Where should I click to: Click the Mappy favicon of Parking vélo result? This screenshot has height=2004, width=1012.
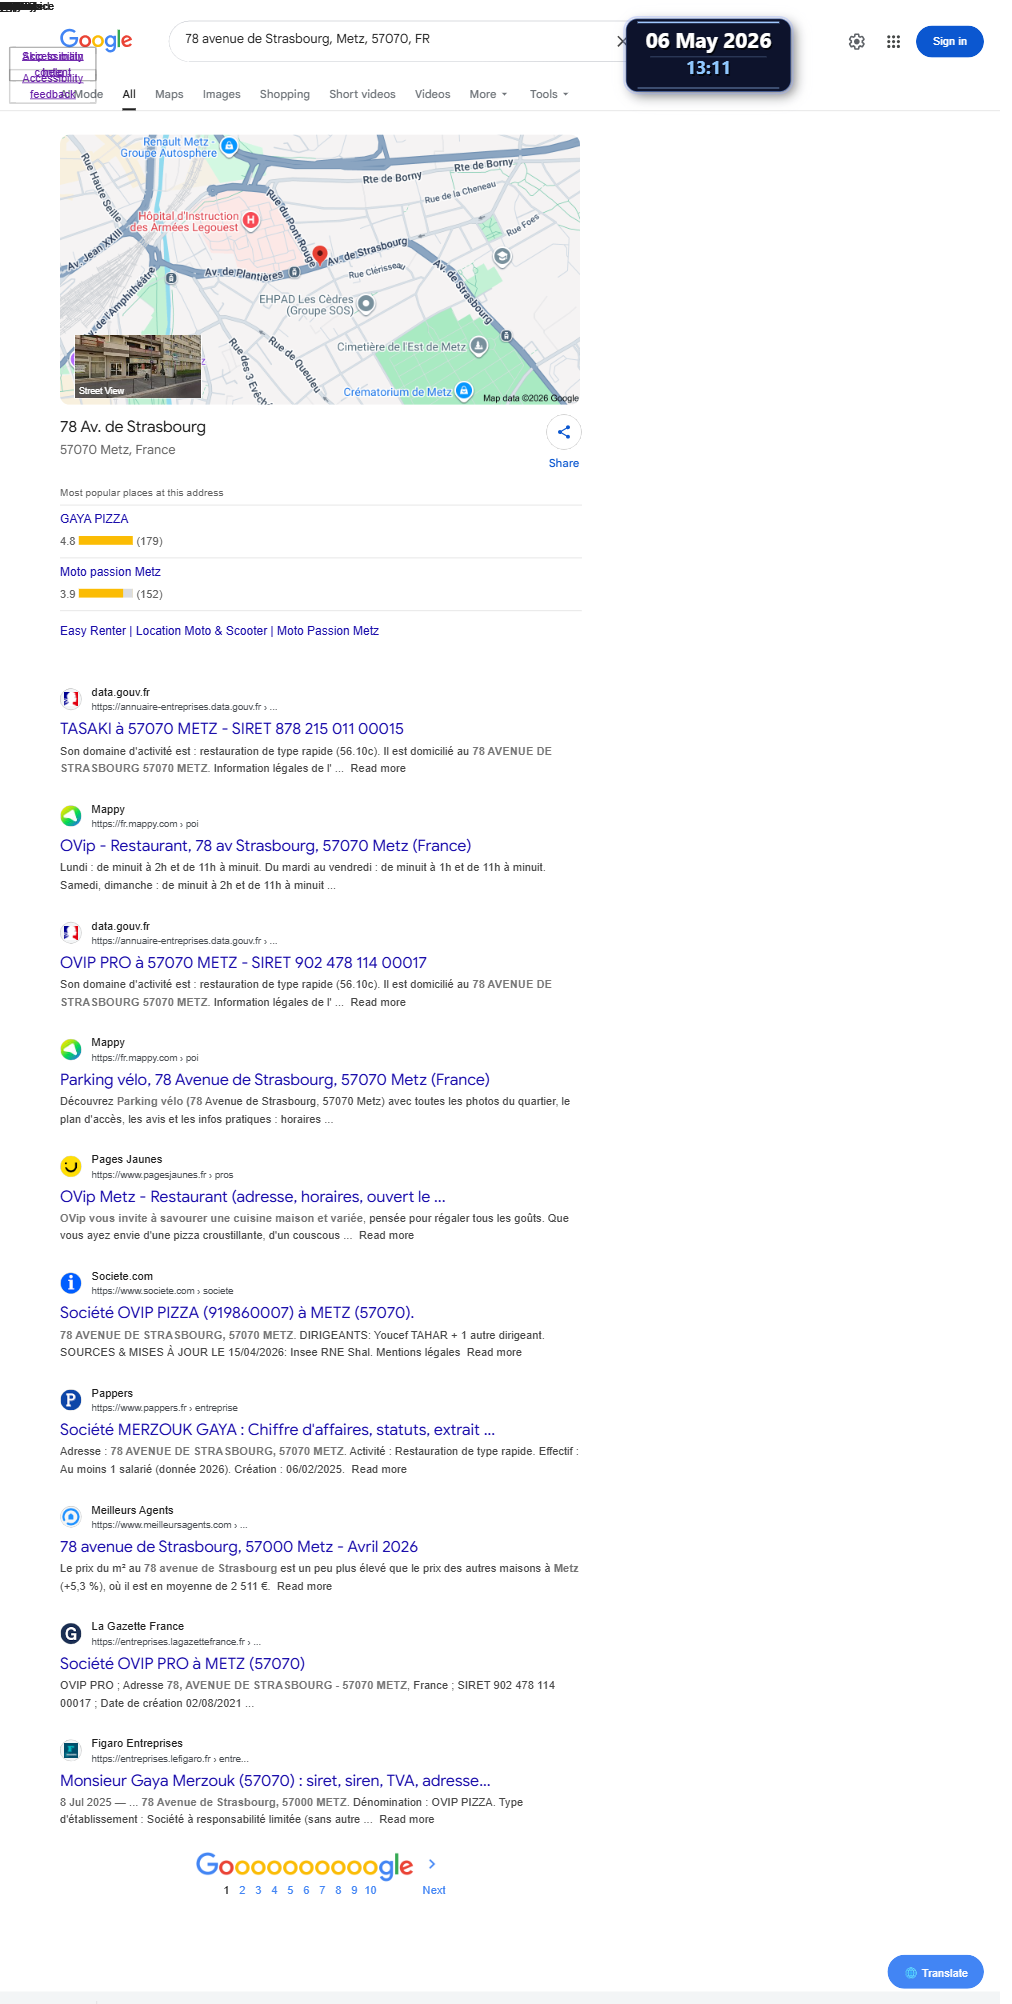pyautogui.click(x=71, y=1049)
